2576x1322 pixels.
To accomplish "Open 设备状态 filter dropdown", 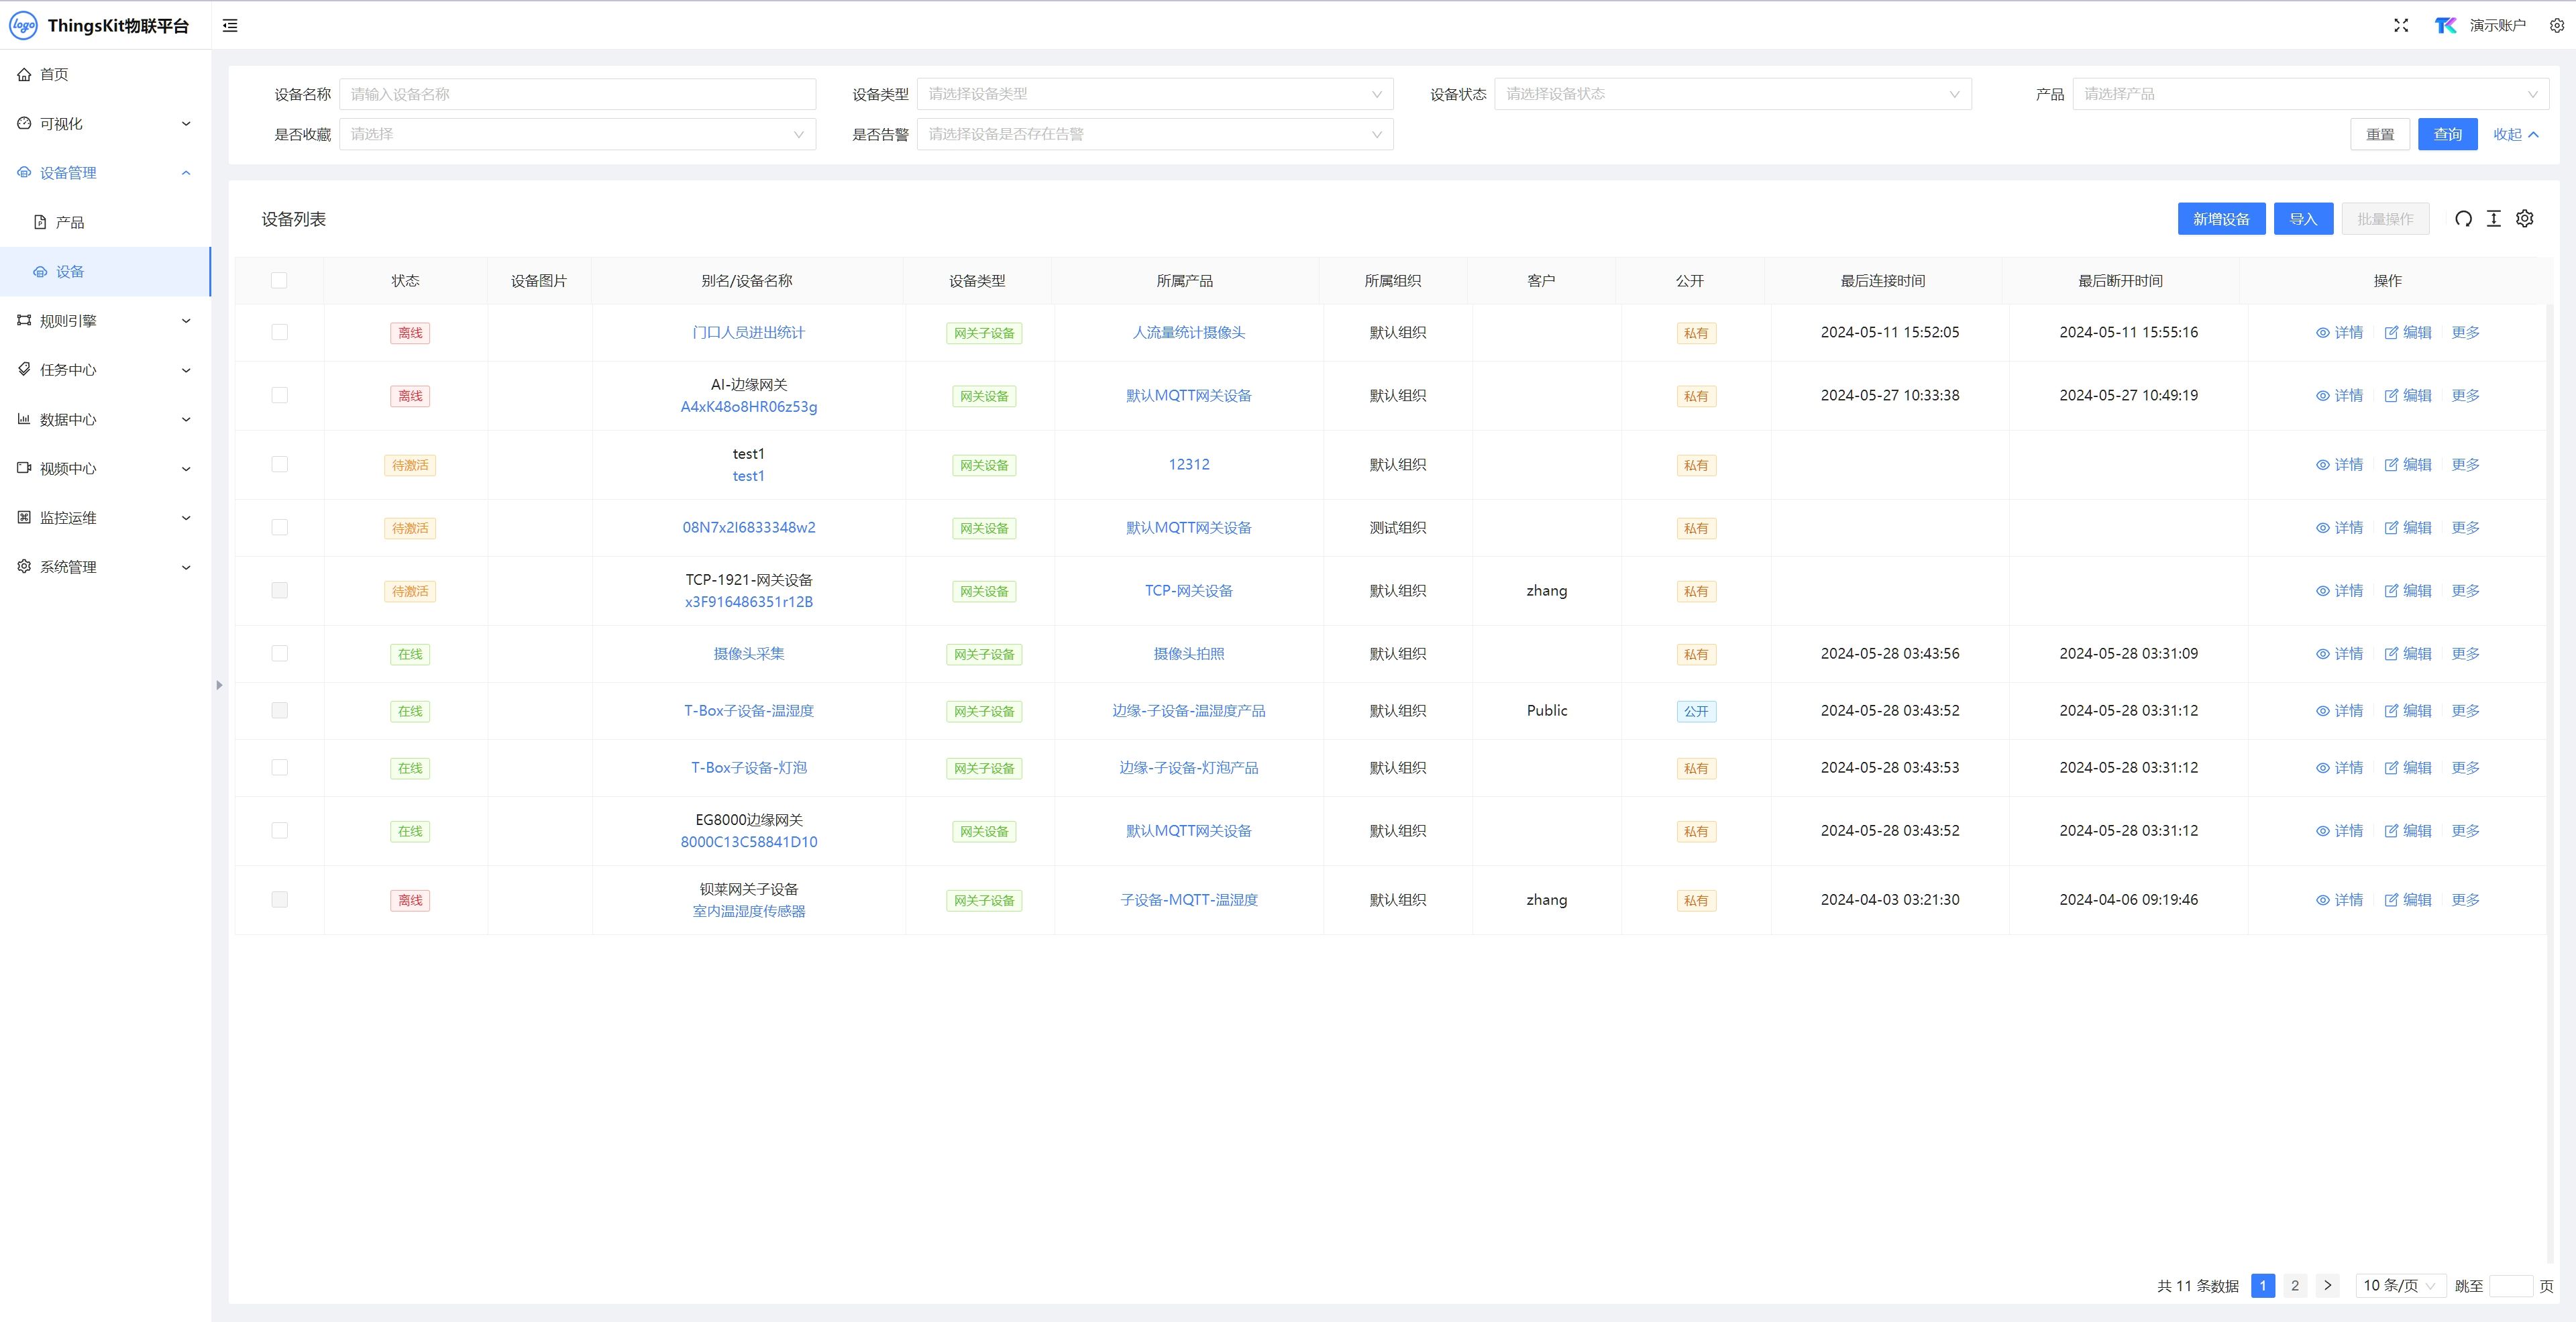I will coord(1732,94).
